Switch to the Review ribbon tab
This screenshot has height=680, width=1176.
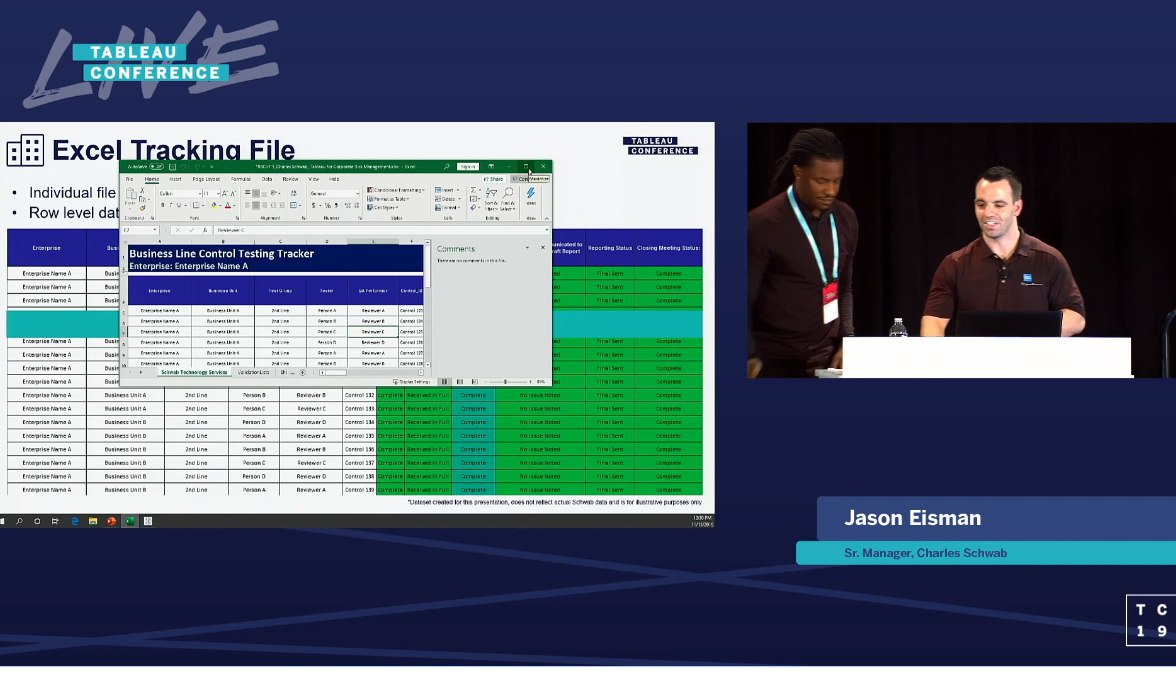point(290,179)
